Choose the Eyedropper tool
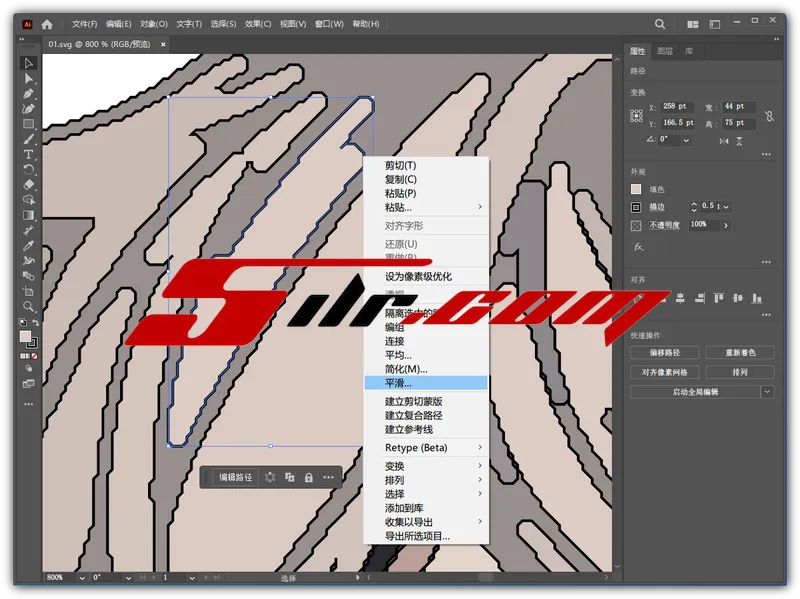 29,245
